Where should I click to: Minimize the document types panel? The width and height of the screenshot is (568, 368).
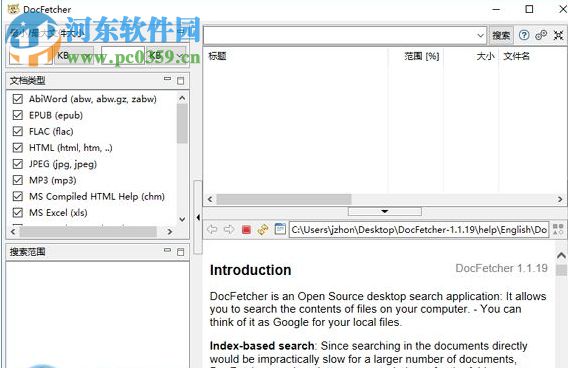coord(167,79)
